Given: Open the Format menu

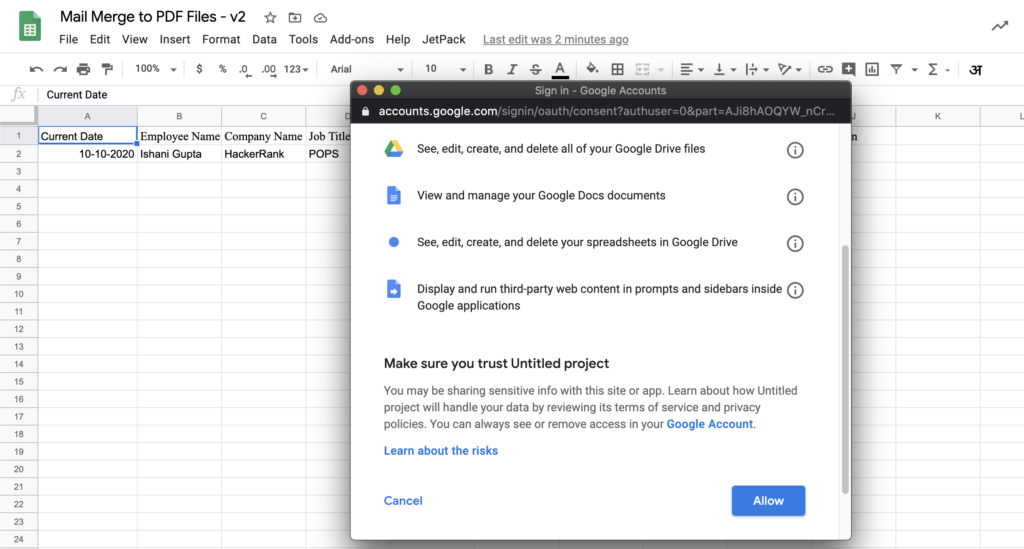Looking at the screenshot, I should pyautogui.click(x=221, y=39).
